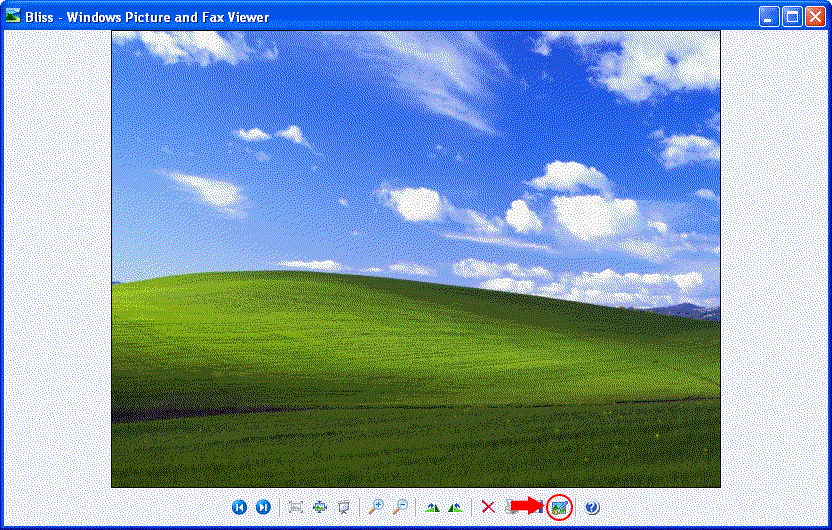This screenshot has width=832, height=530.
Task: Rotate the picture counterclockwise
Action: point(456,507)
